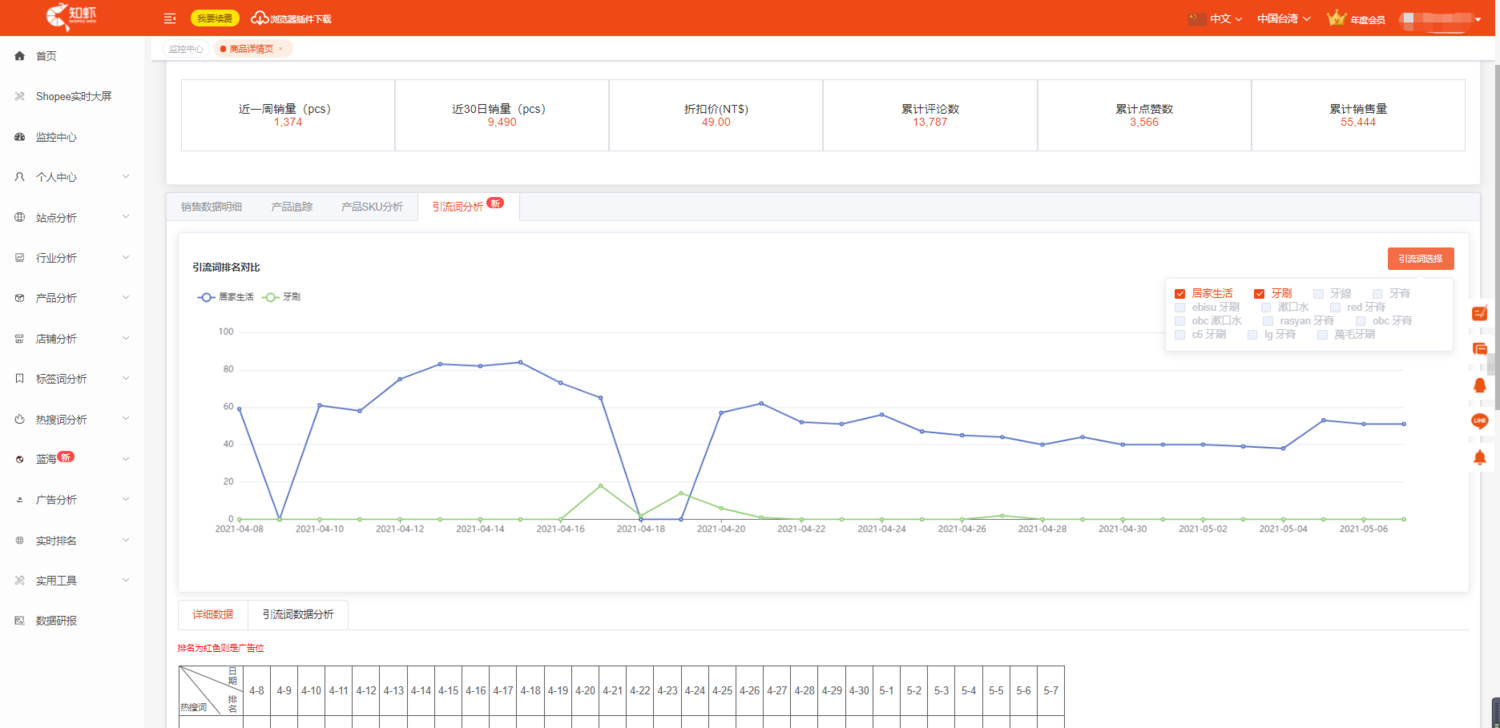Open the 中国台湾 site dropdown
This screenshot has width=1500, height=728.
1284,18
